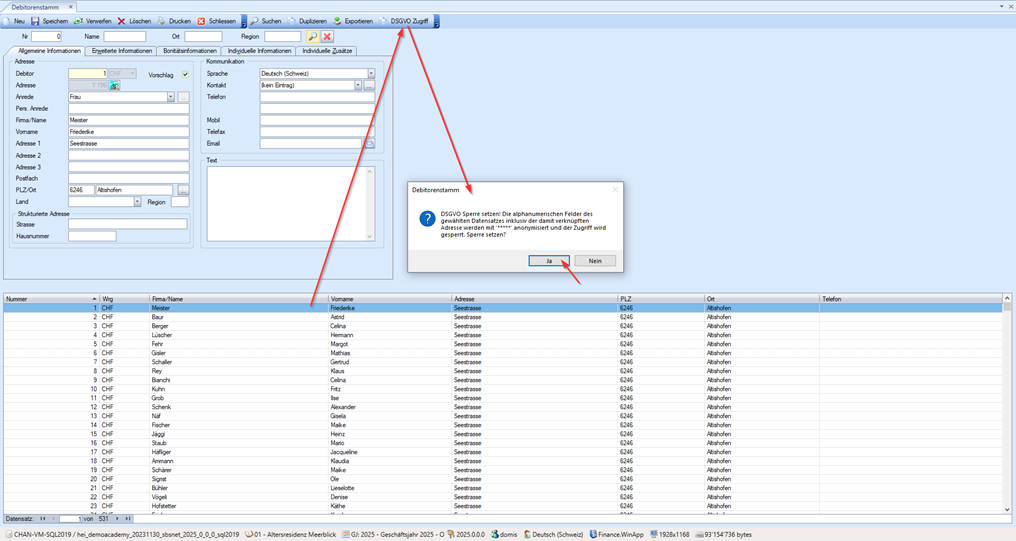Screen dimensions: 1016x541
Task: Confirm dialog with Ja button
Action: [549, 261]
